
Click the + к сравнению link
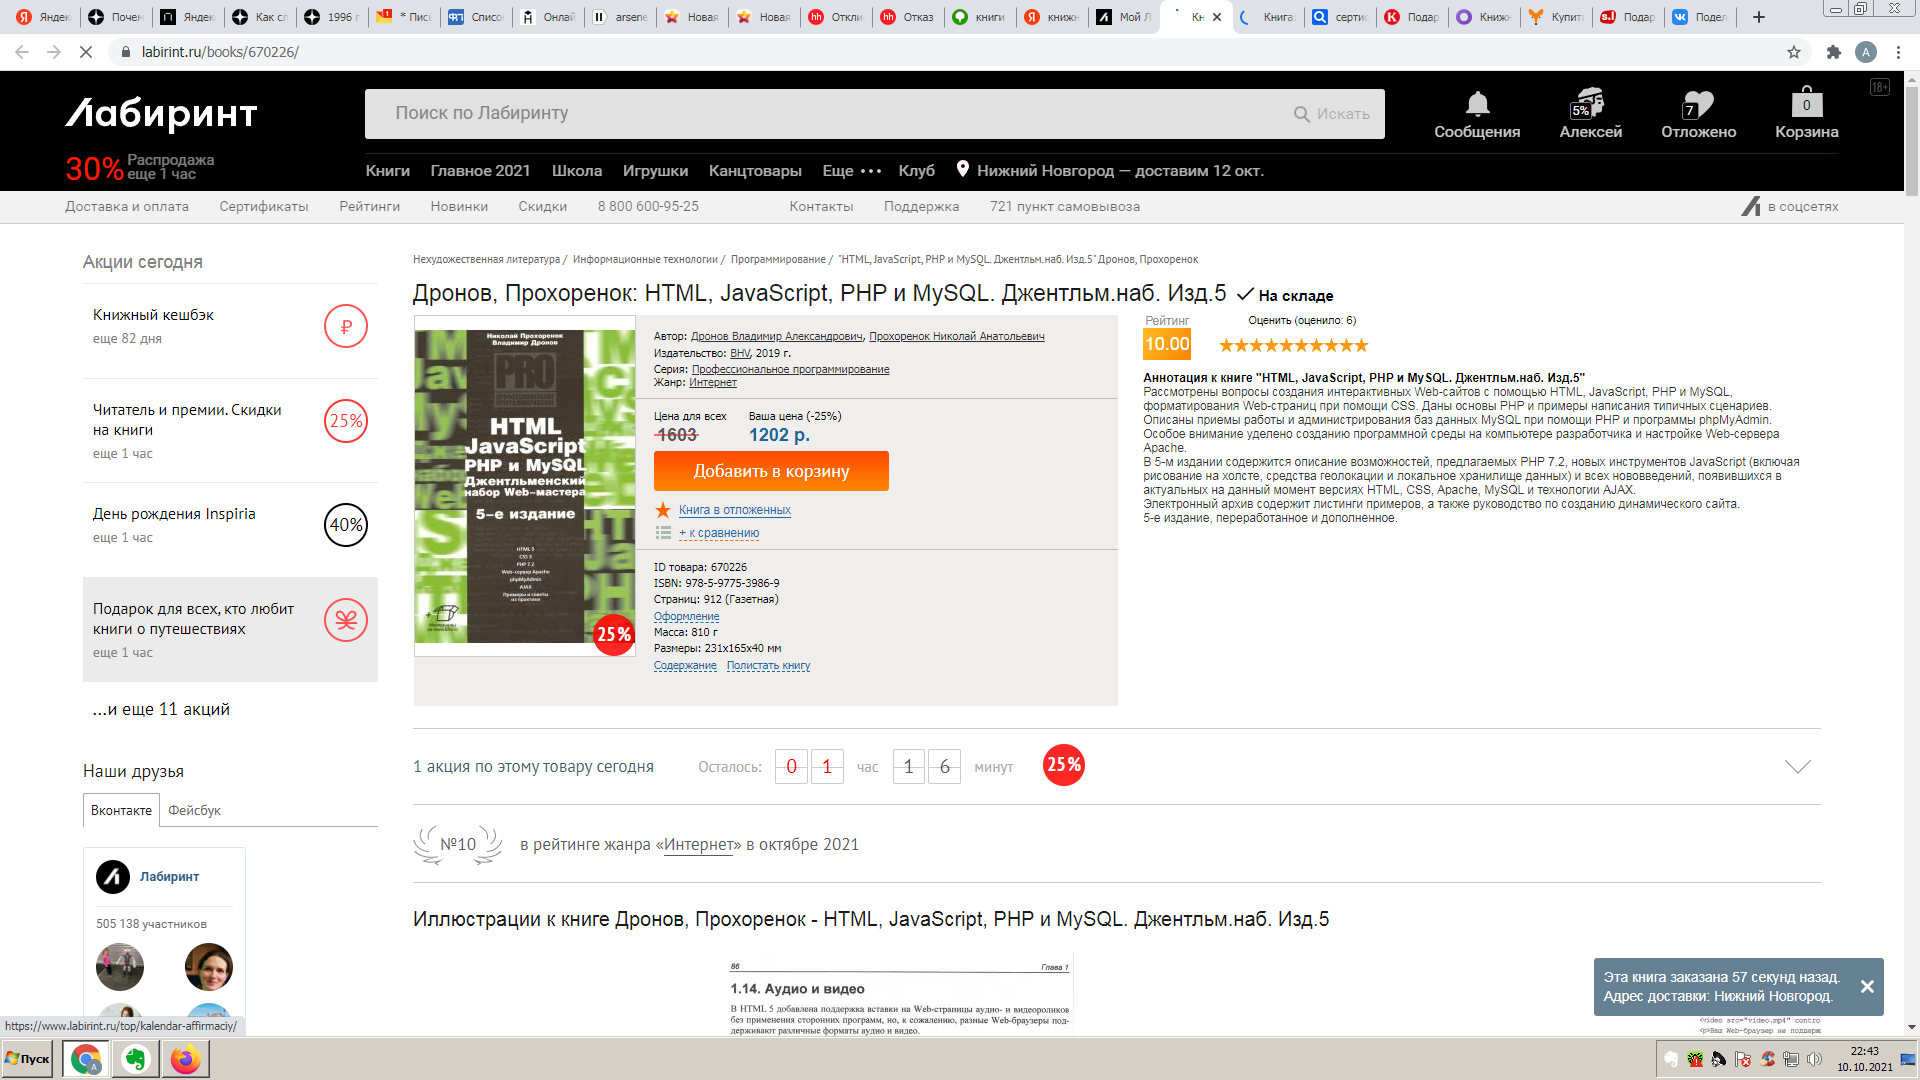coord(719,533)
